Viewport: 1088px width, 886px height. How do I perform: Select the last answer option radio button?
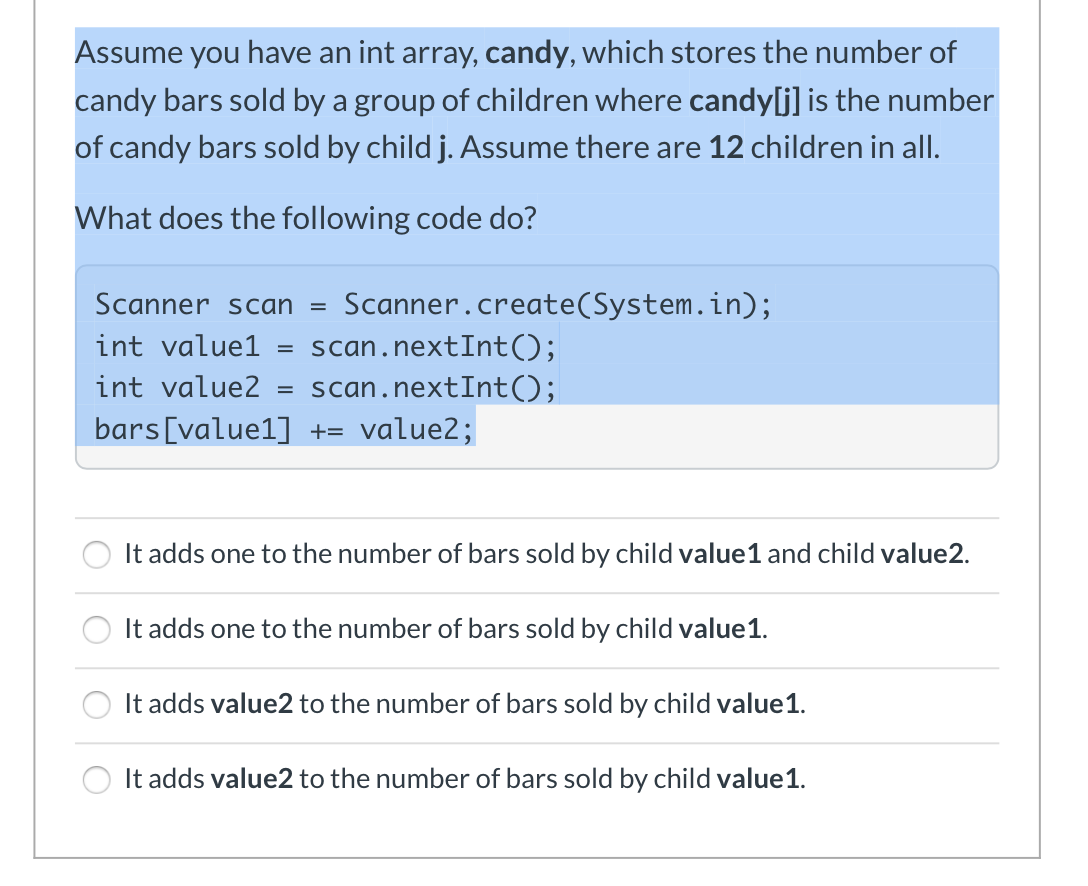pos(96,780)
